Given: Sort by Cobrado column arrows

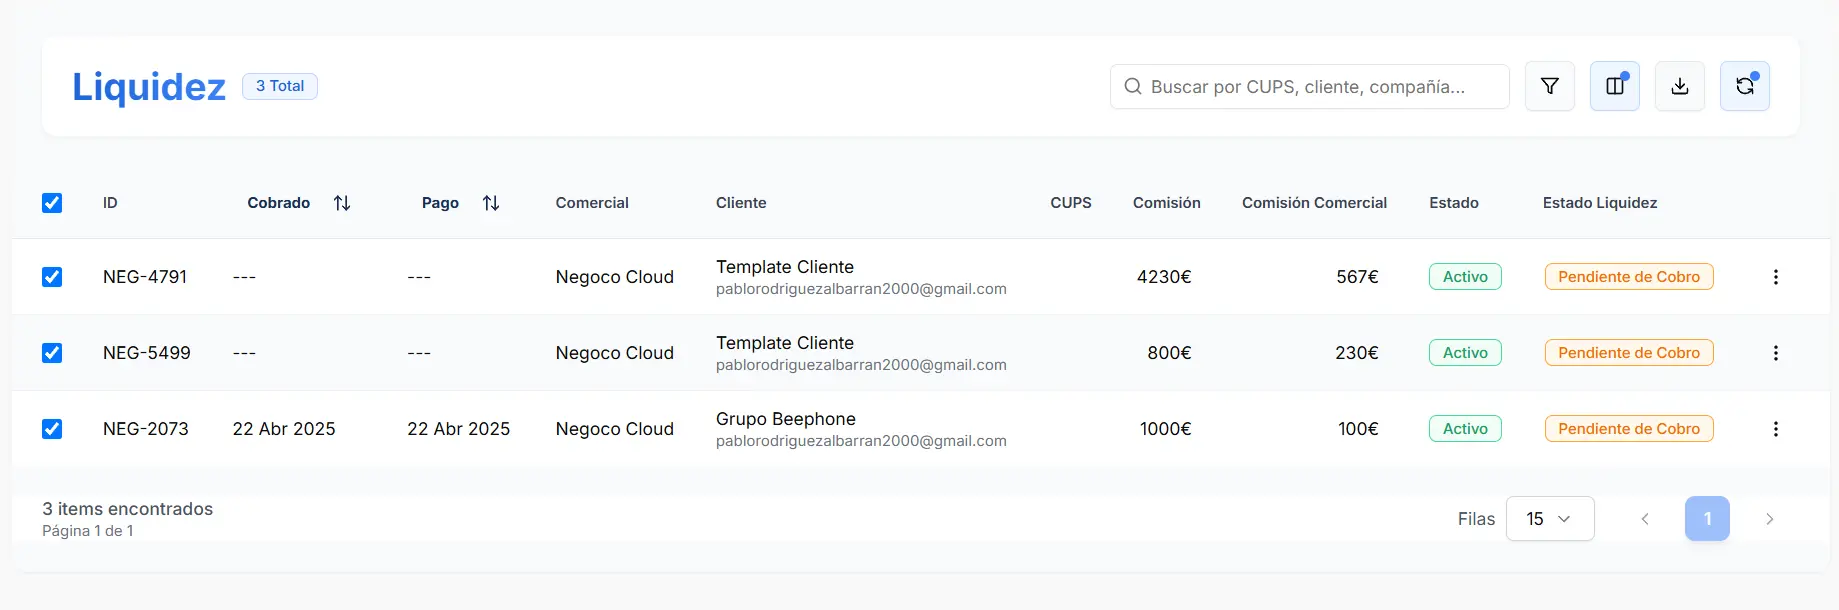Looking at the screenshot, I should click(x=342, y=203).
